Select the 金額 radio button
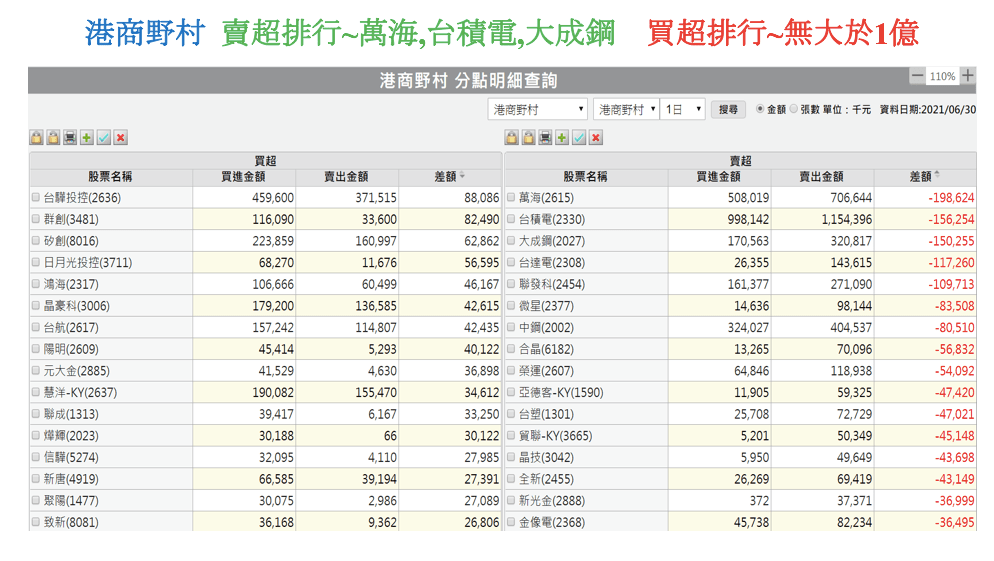The image size is (994, 561). (759, 109)
